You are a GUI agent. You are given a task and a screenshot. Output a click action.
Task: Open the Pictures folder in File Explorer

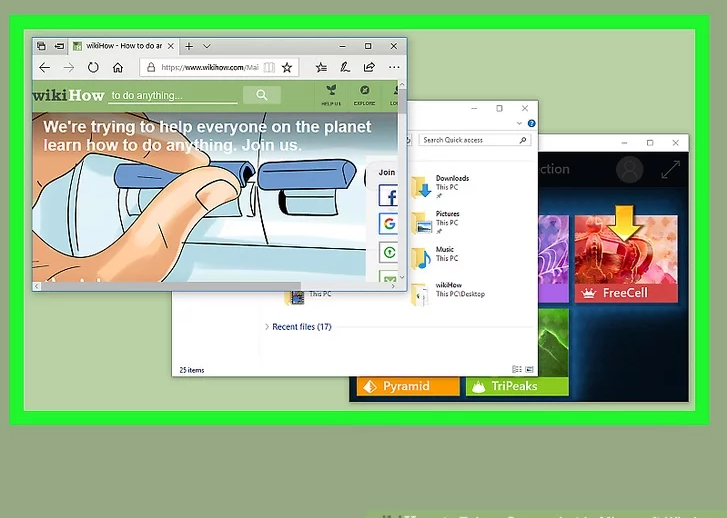[x=435, y=222]
